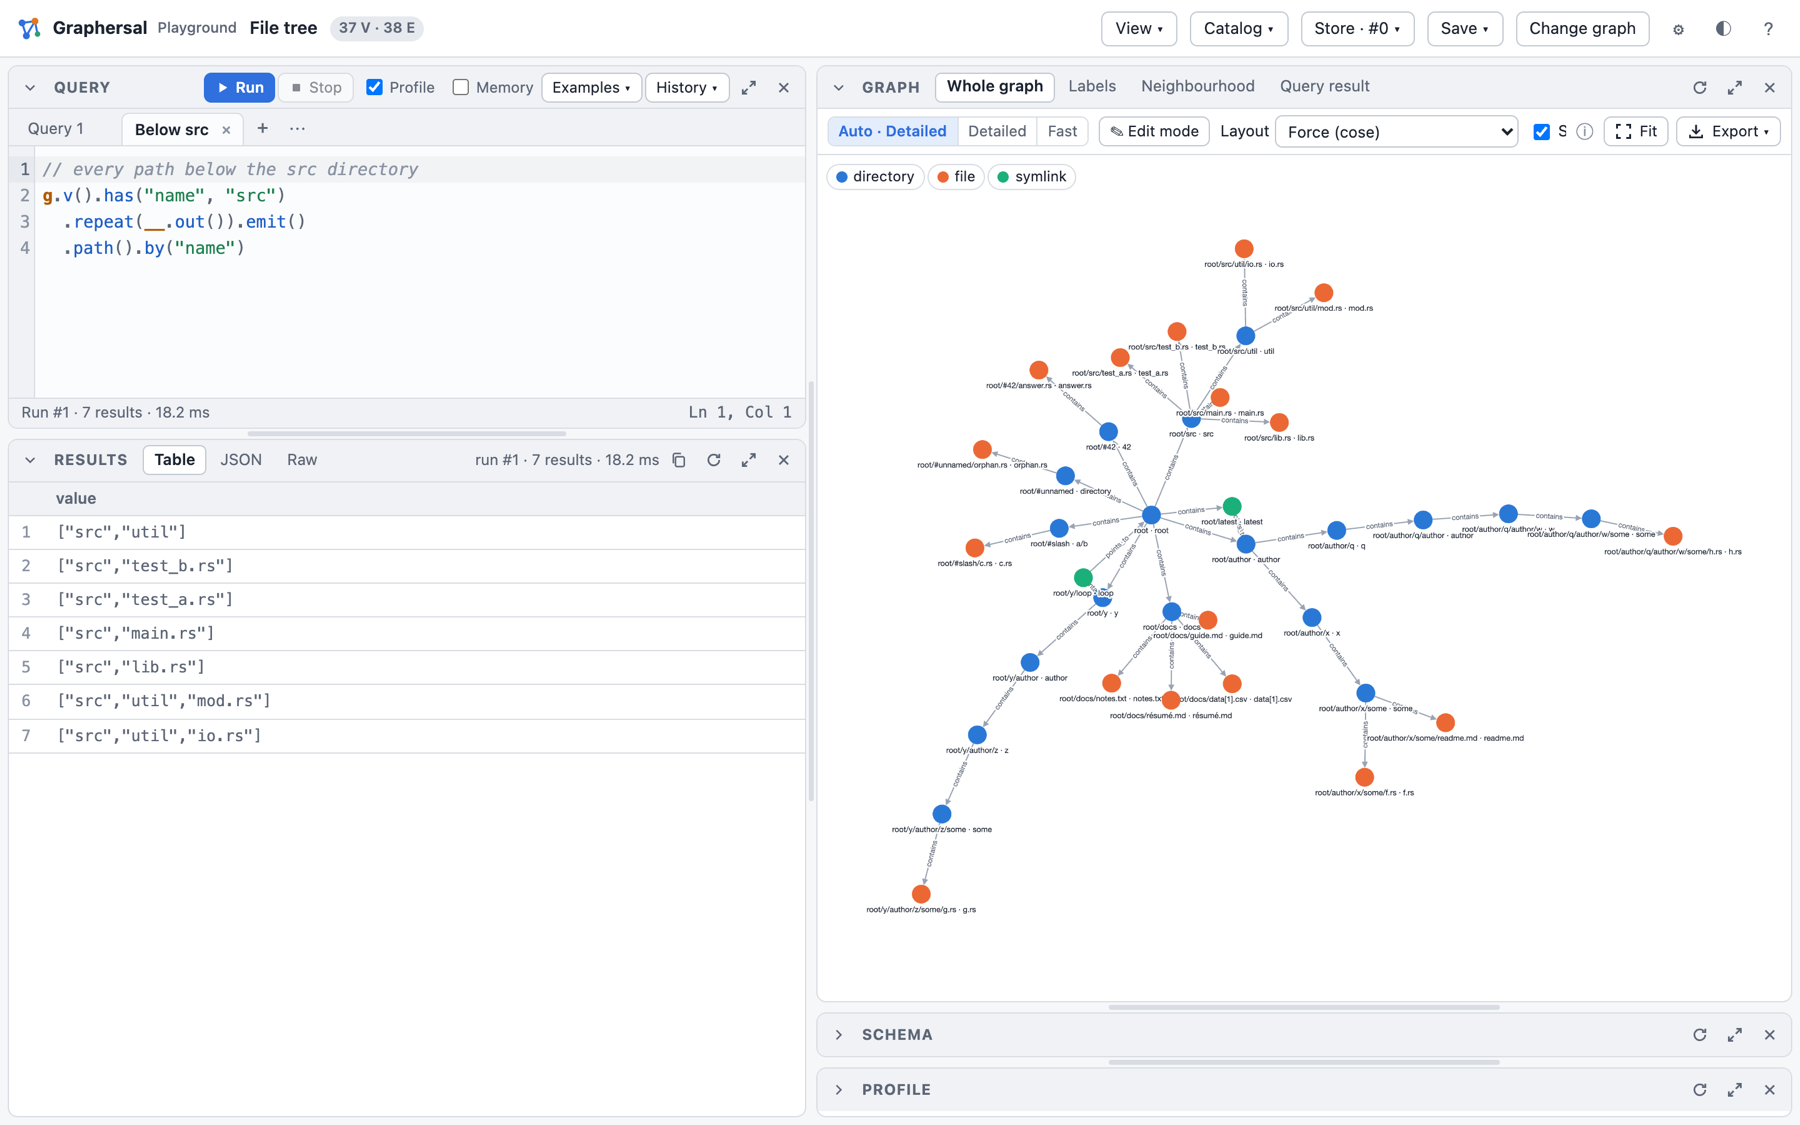Open the Layout Force (cose) combo box
1800x1125 pixels.
click(1397, 132)
